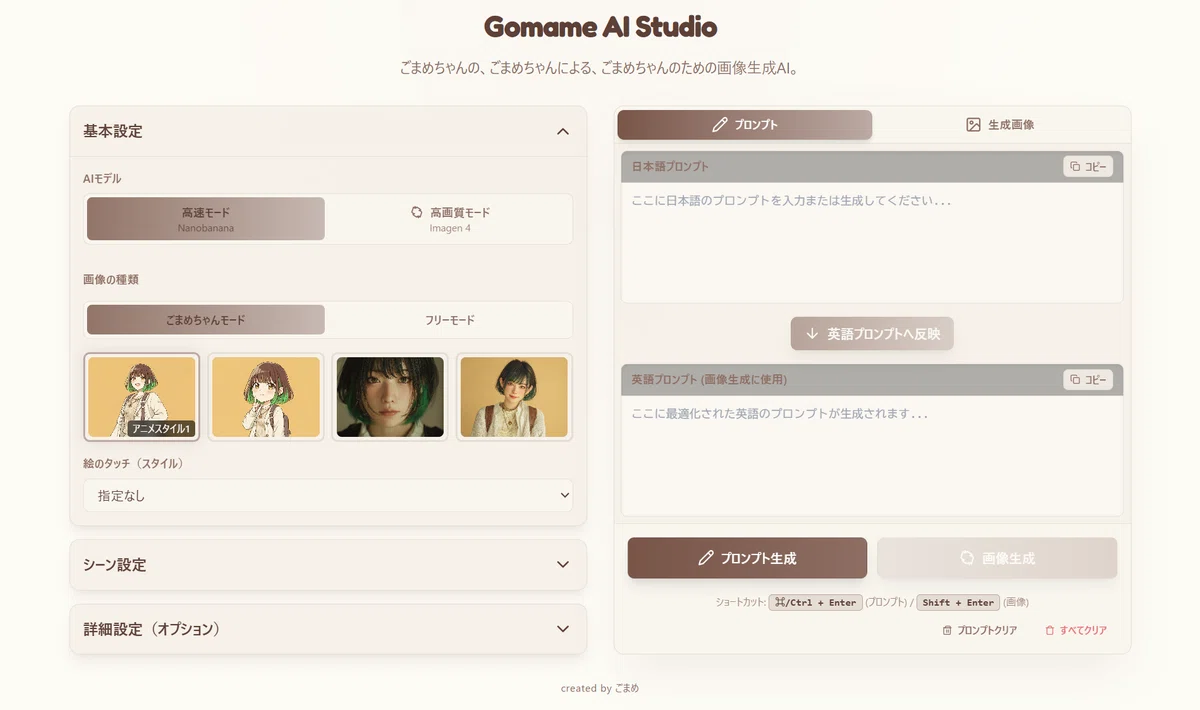The image size is (1200, 710).
Task: Click the pencil icon on プロンプト tab
Action: 719,125
